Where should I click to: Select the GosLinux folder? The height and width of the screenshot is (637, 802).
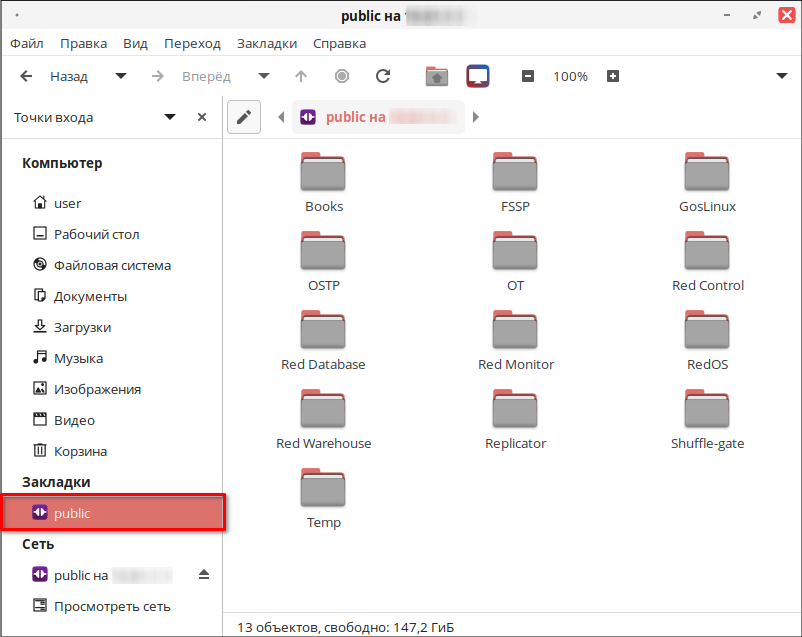(x=707, y=183)
